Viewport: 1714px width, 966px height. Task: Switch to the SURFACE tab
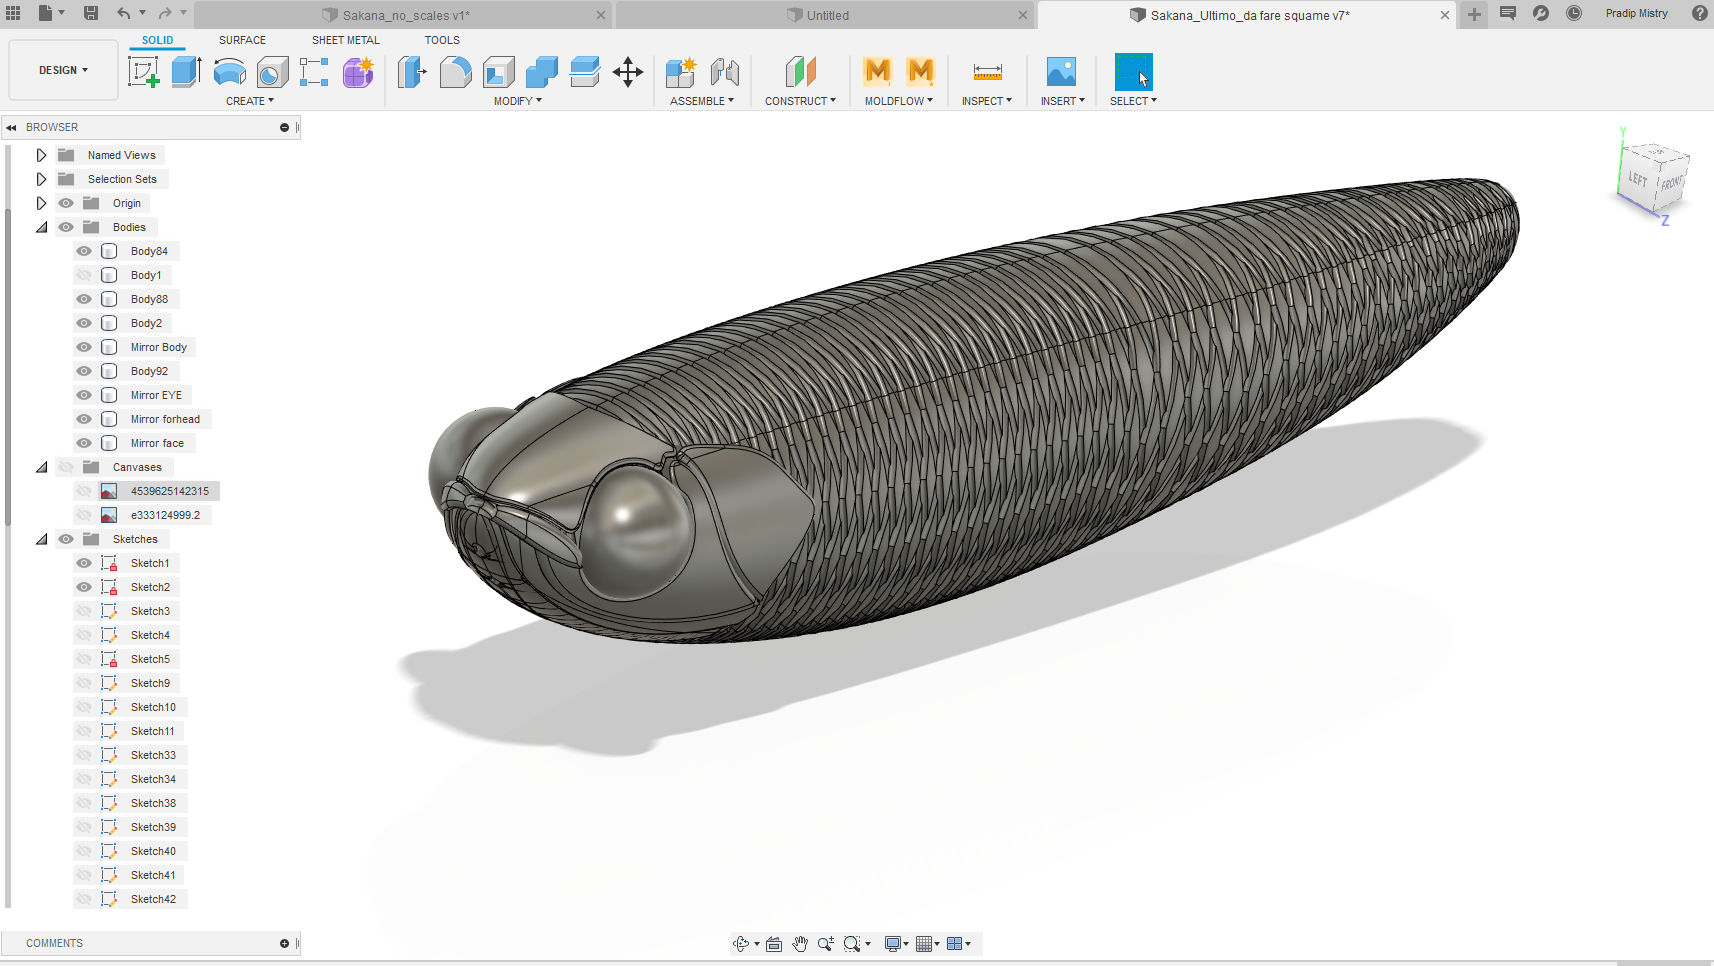click(x=242, y=40)
